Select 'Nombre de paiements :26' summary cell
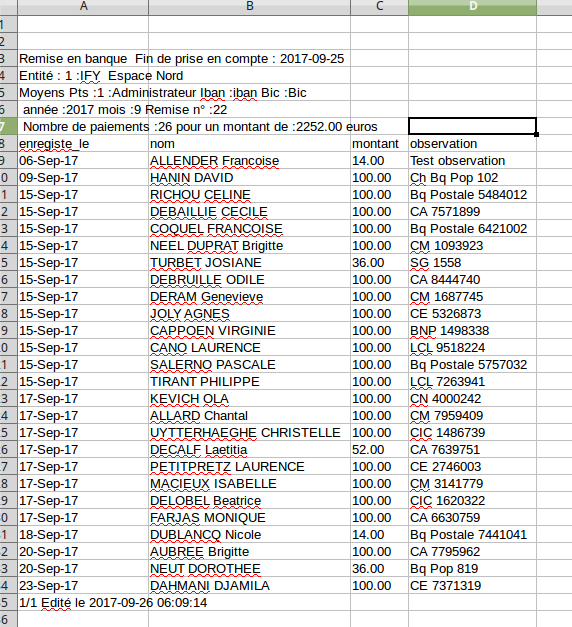The width and height of the screenshot is (572, 627). [83, 127]
